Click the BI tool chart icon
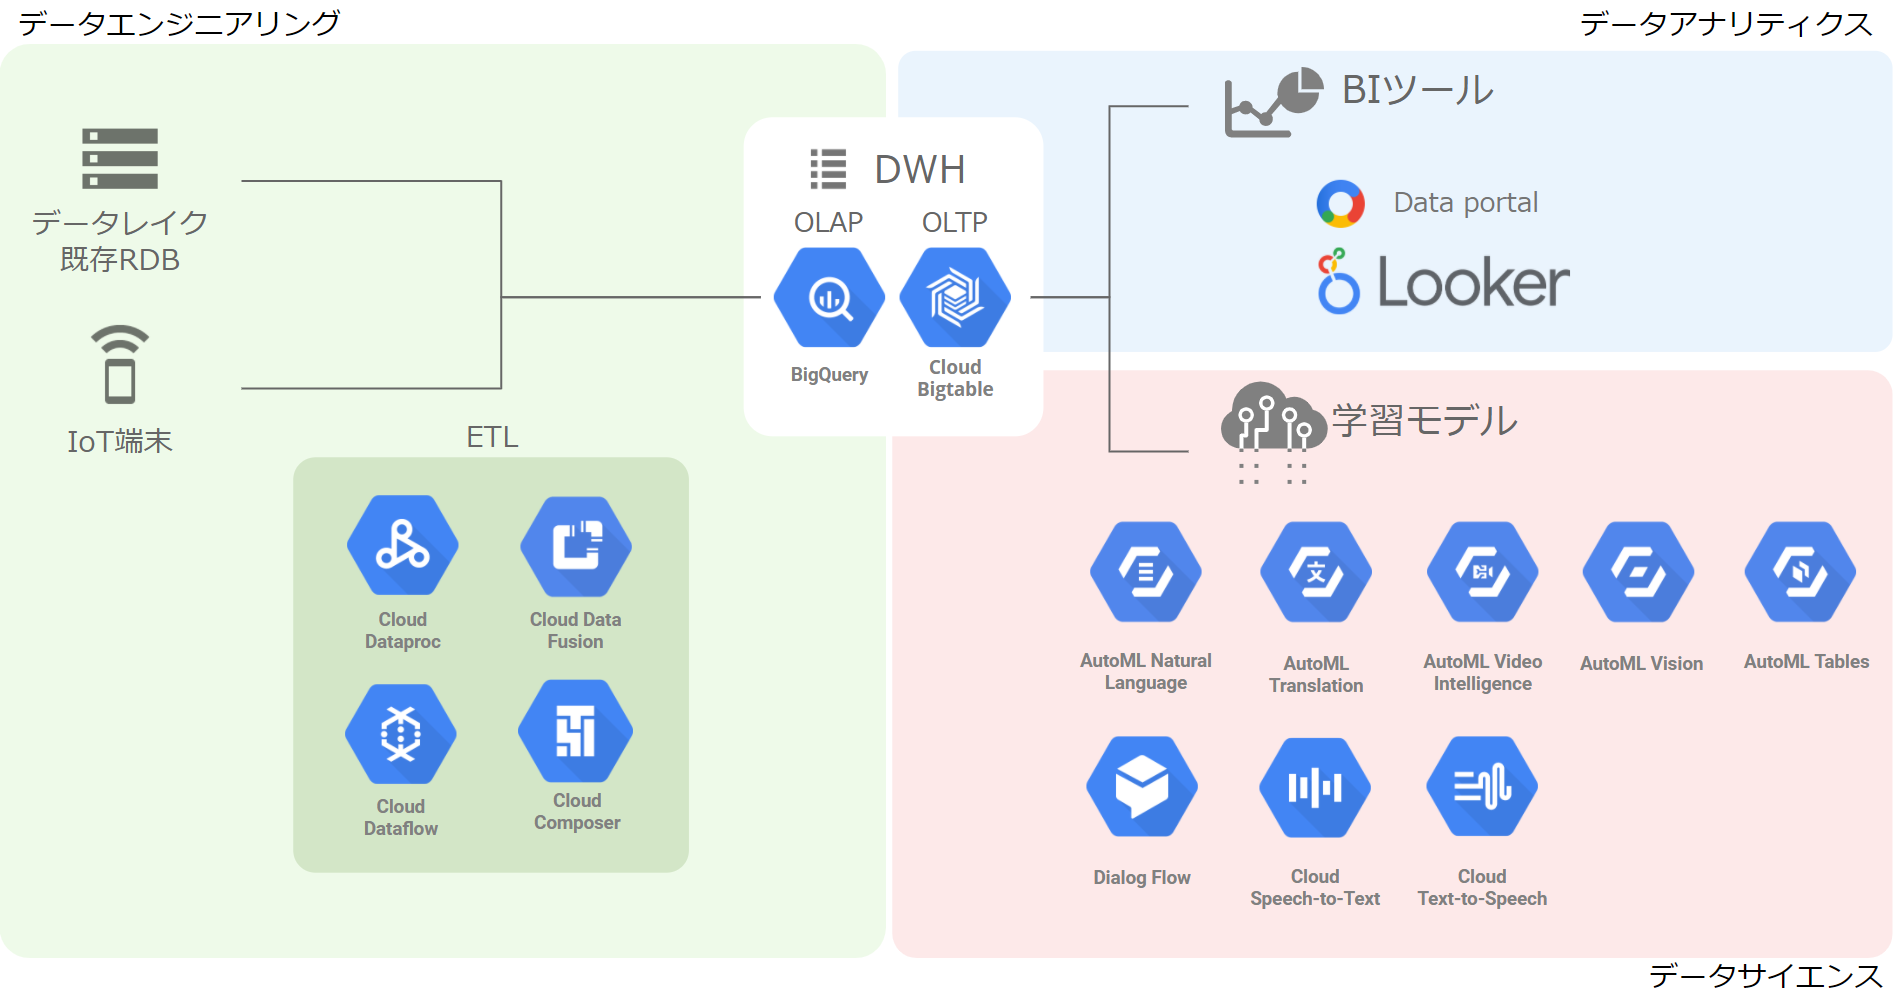 (1274, 102)
